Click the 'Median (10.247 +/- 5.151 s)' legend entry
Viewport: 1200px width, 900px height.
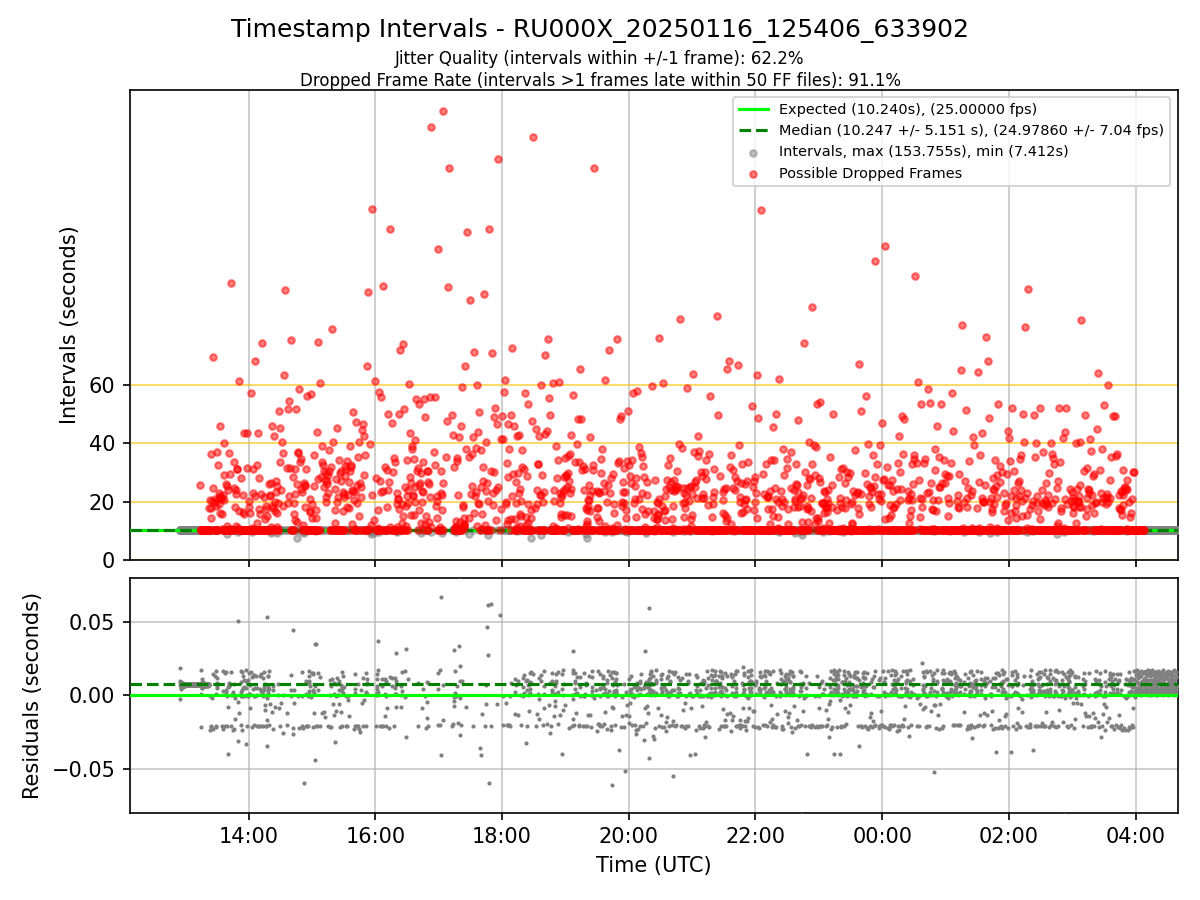pos(971,130)
